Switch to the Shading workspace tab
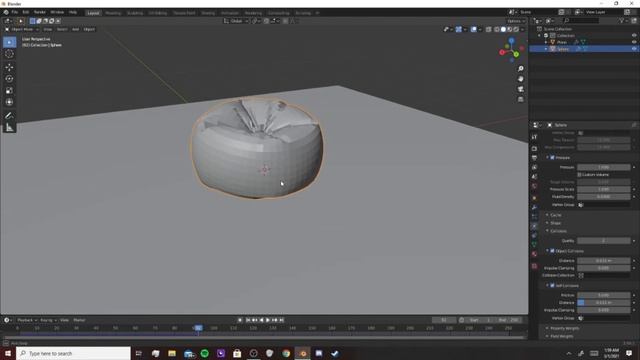This screenshot has width=640, height=360. click(x=208, y=13)
